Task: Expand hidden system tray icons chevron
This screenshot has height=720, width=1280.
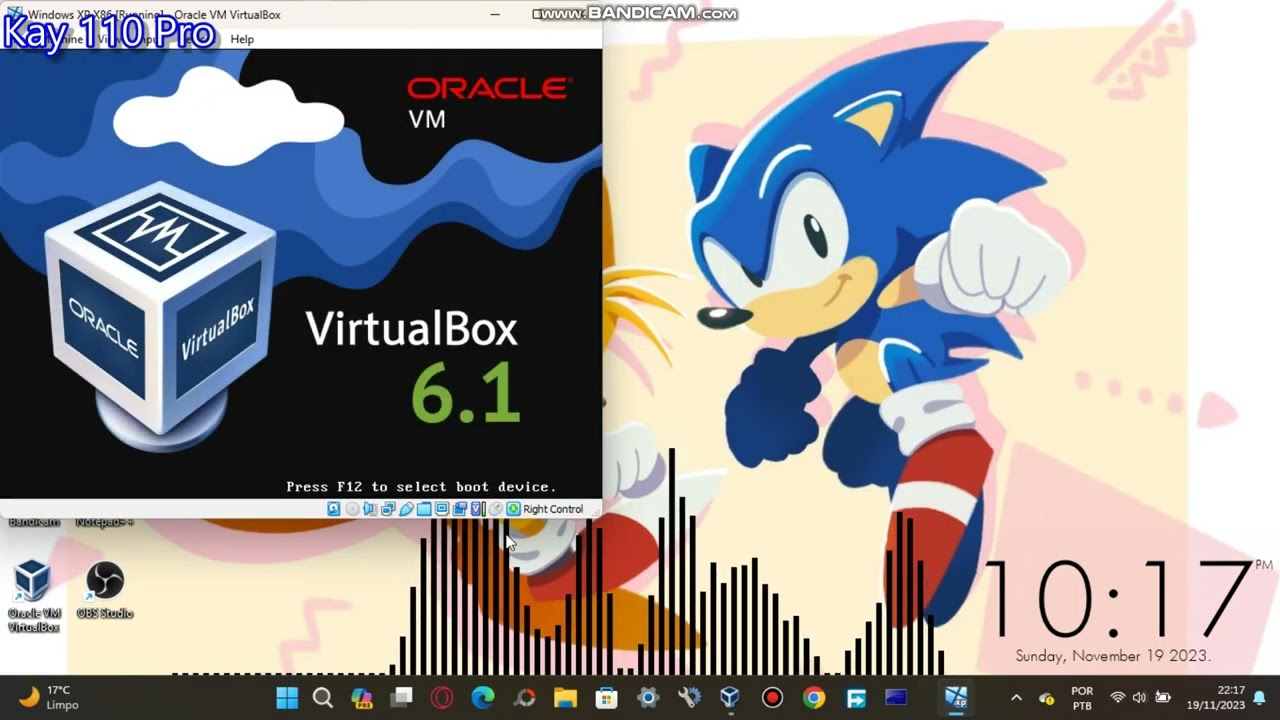Action: (x=1016, y=697)
